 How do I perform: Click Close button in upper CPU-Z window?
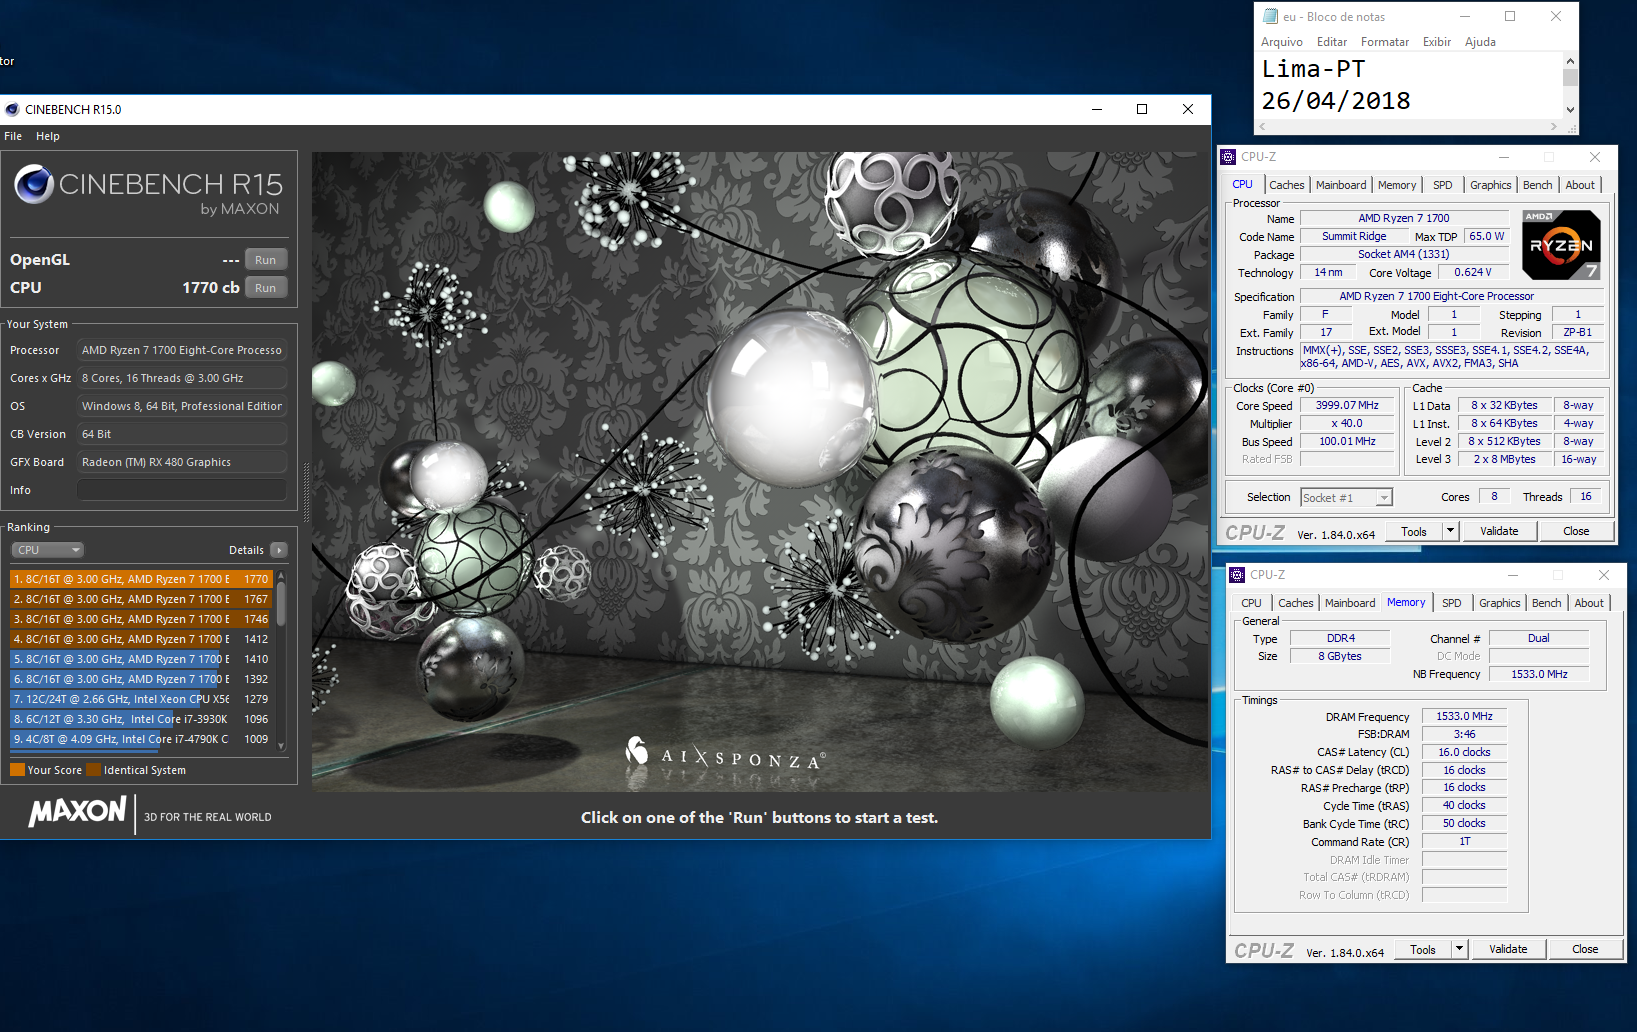1576,532
